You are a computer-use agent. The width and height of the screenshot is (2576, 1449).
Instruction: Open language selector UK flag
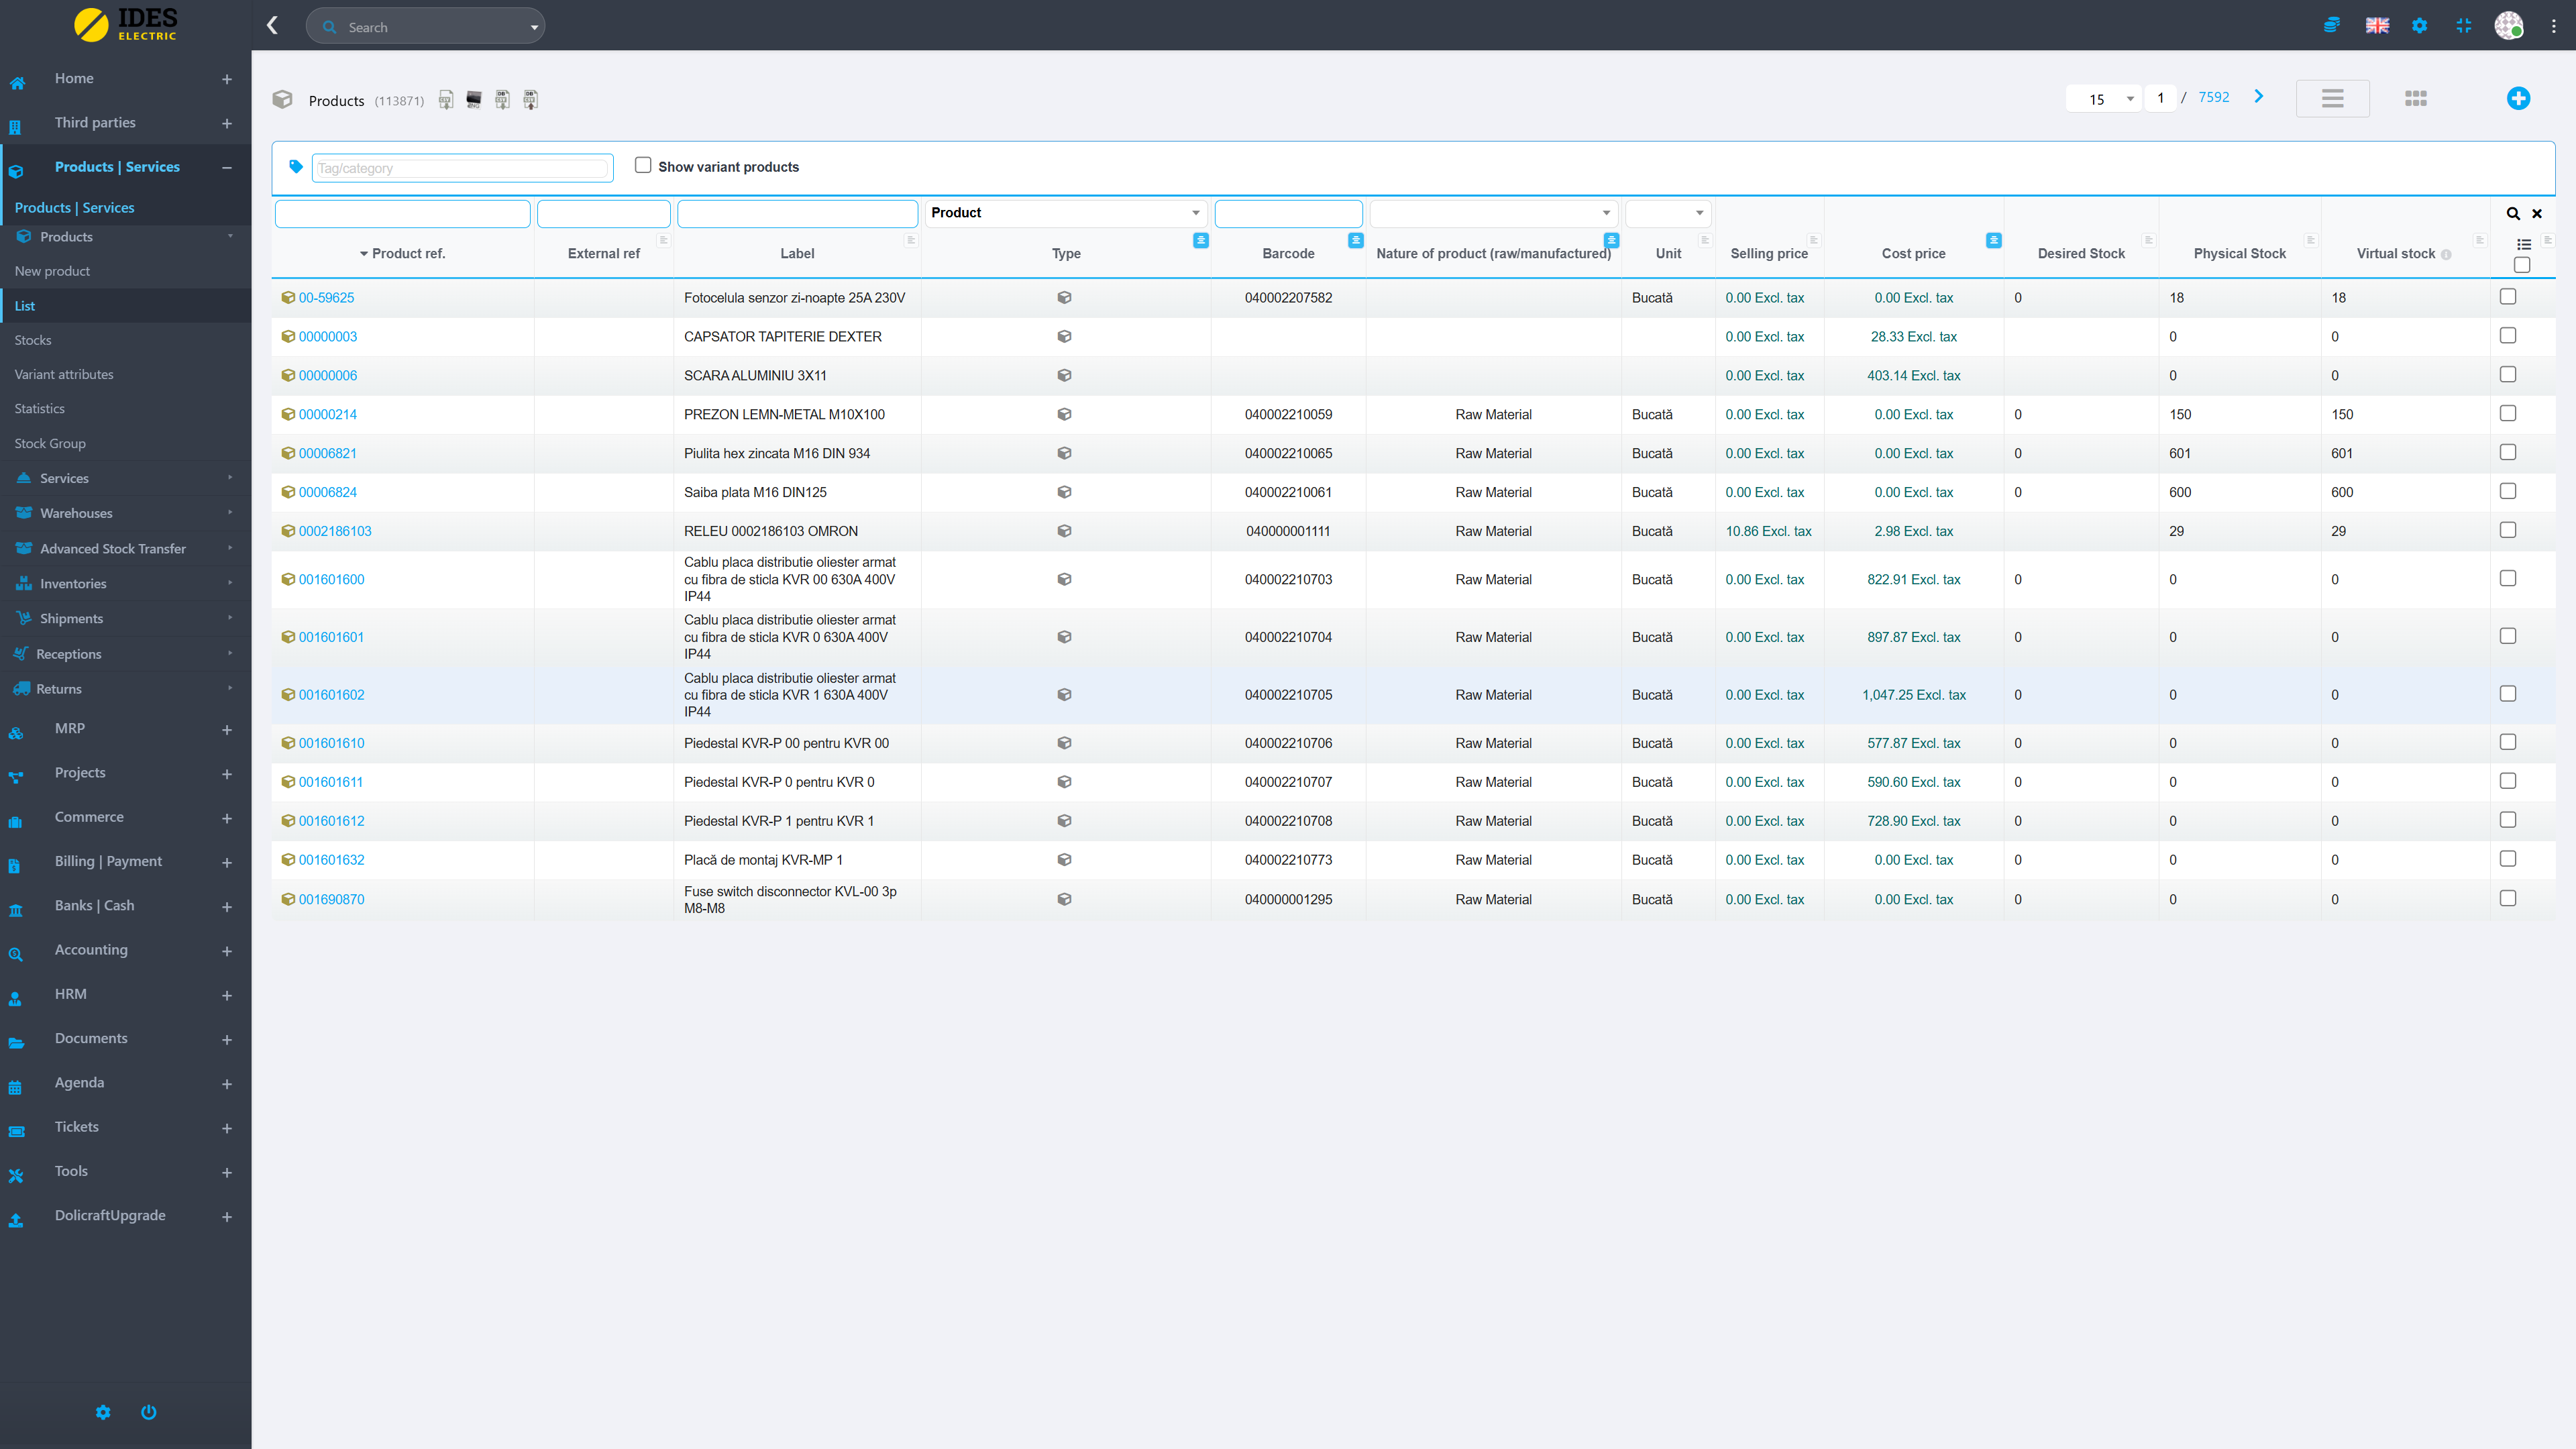(2377, 25)
